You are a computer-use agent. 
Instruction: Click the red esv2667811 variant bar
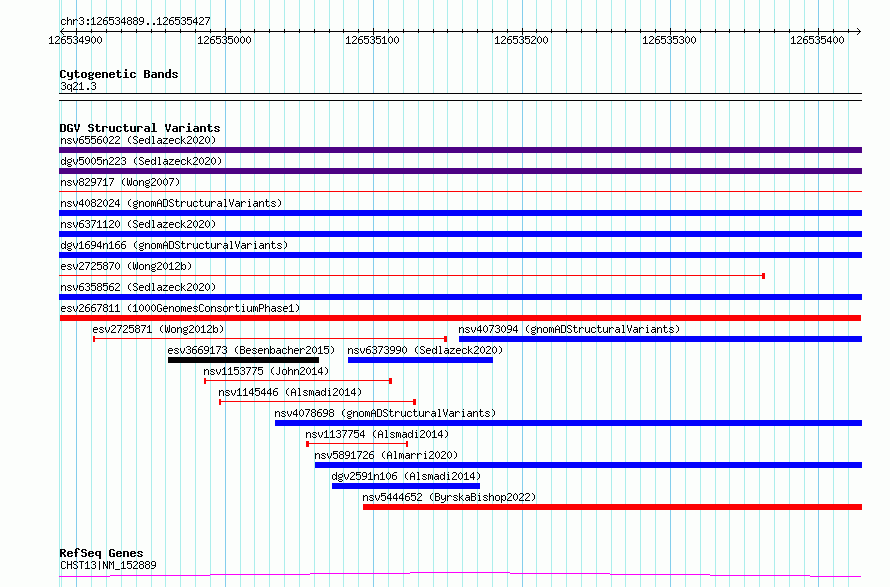click(x=460, y=318)
